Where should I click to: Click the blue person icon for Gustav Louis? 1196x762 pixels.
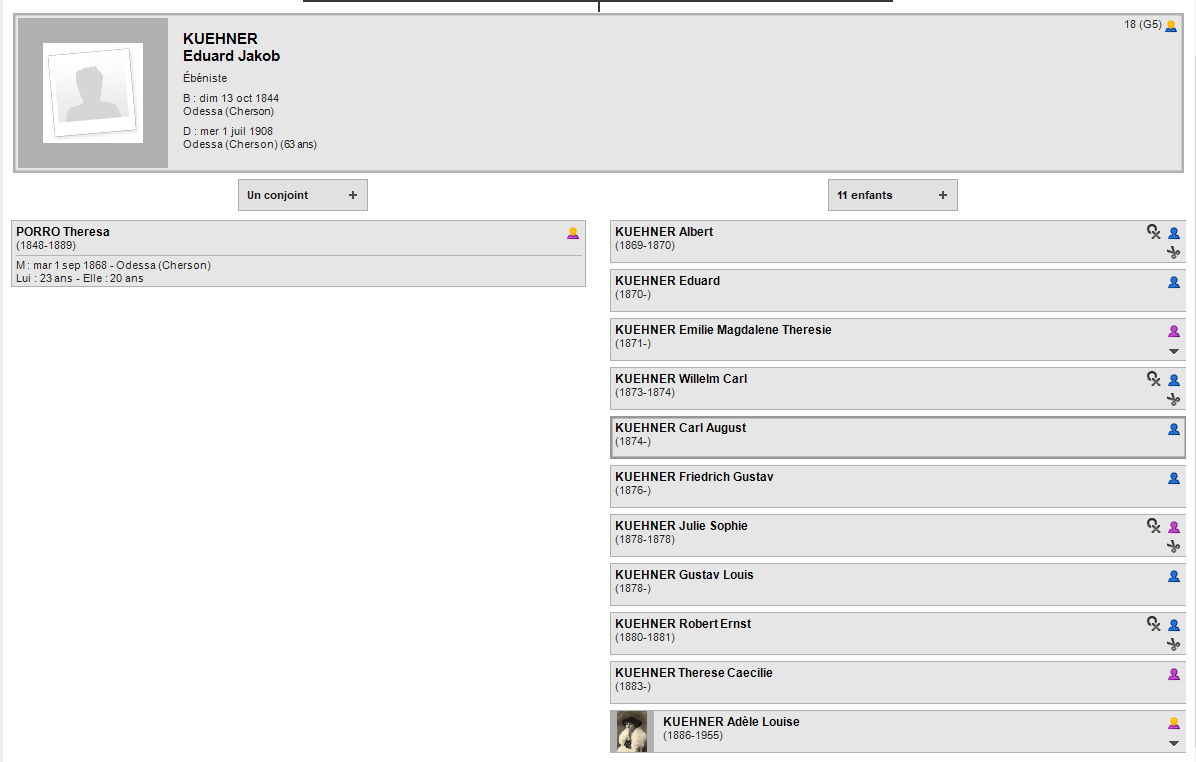(1174, 576)
